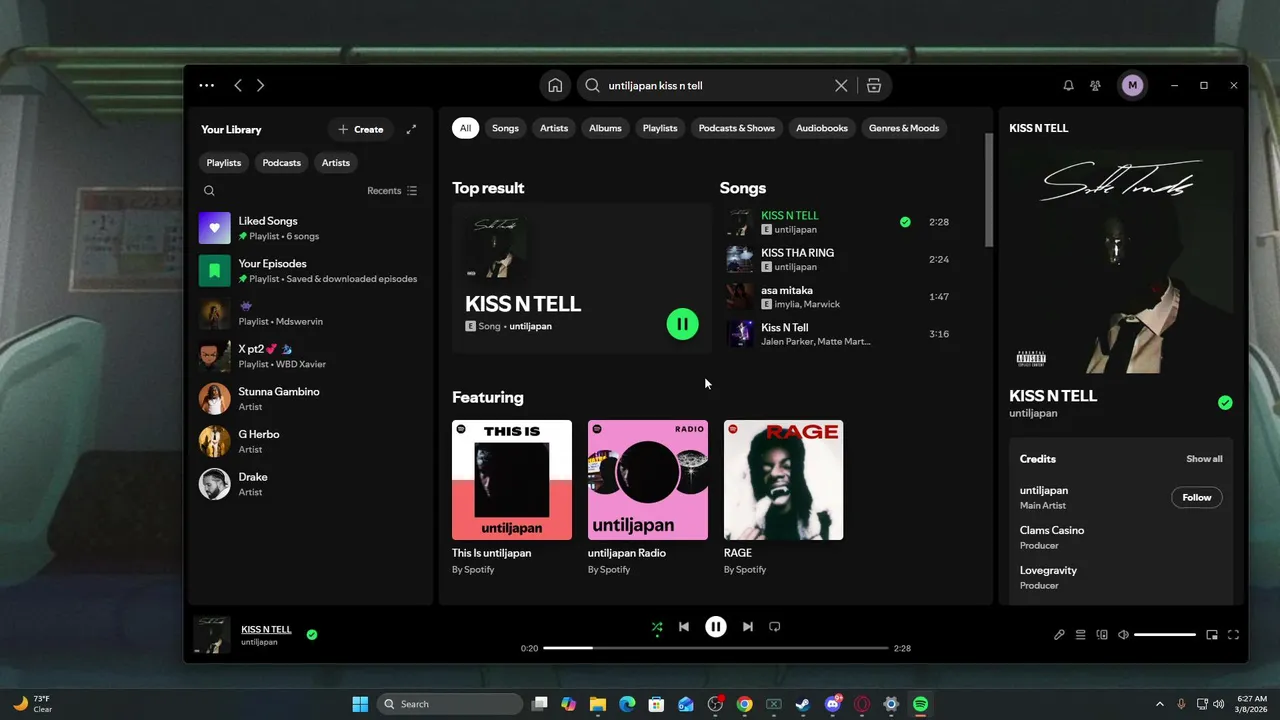The height and width of the screenshot is (720, 1280).
Task: Open the profile avatar menu
Action: pos(1132,86)
